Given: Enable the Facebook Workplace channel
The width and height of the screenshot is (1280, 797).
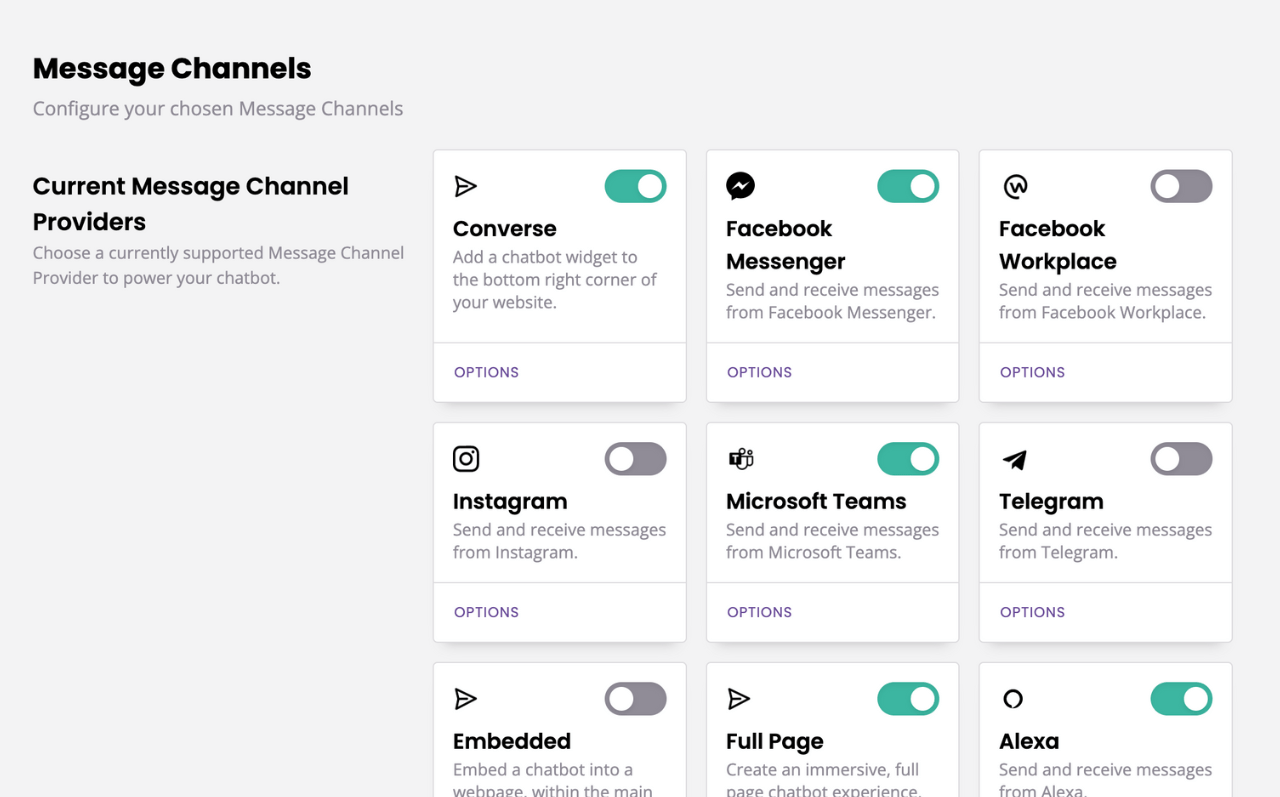Looking at the screenshot, I should pos(1181,186).
